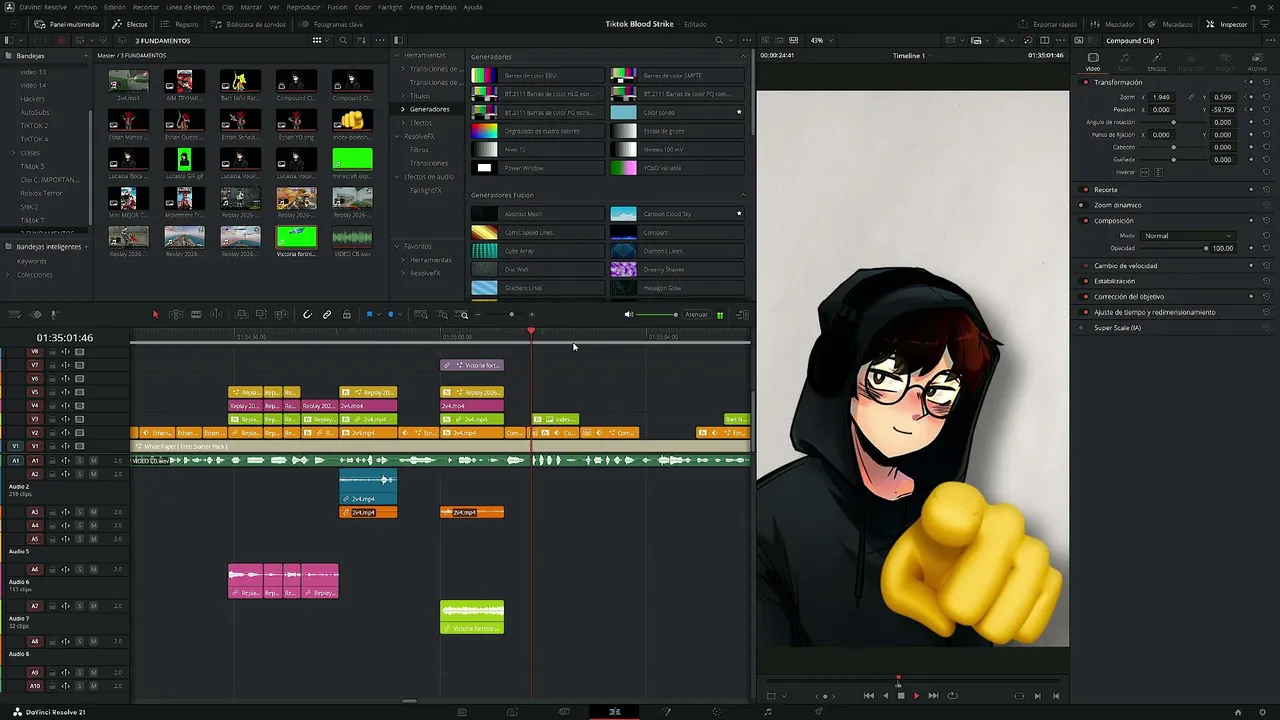Click the timeline zoom-in plus icon
Viewport: 1280px width, 720px height.
531,315
